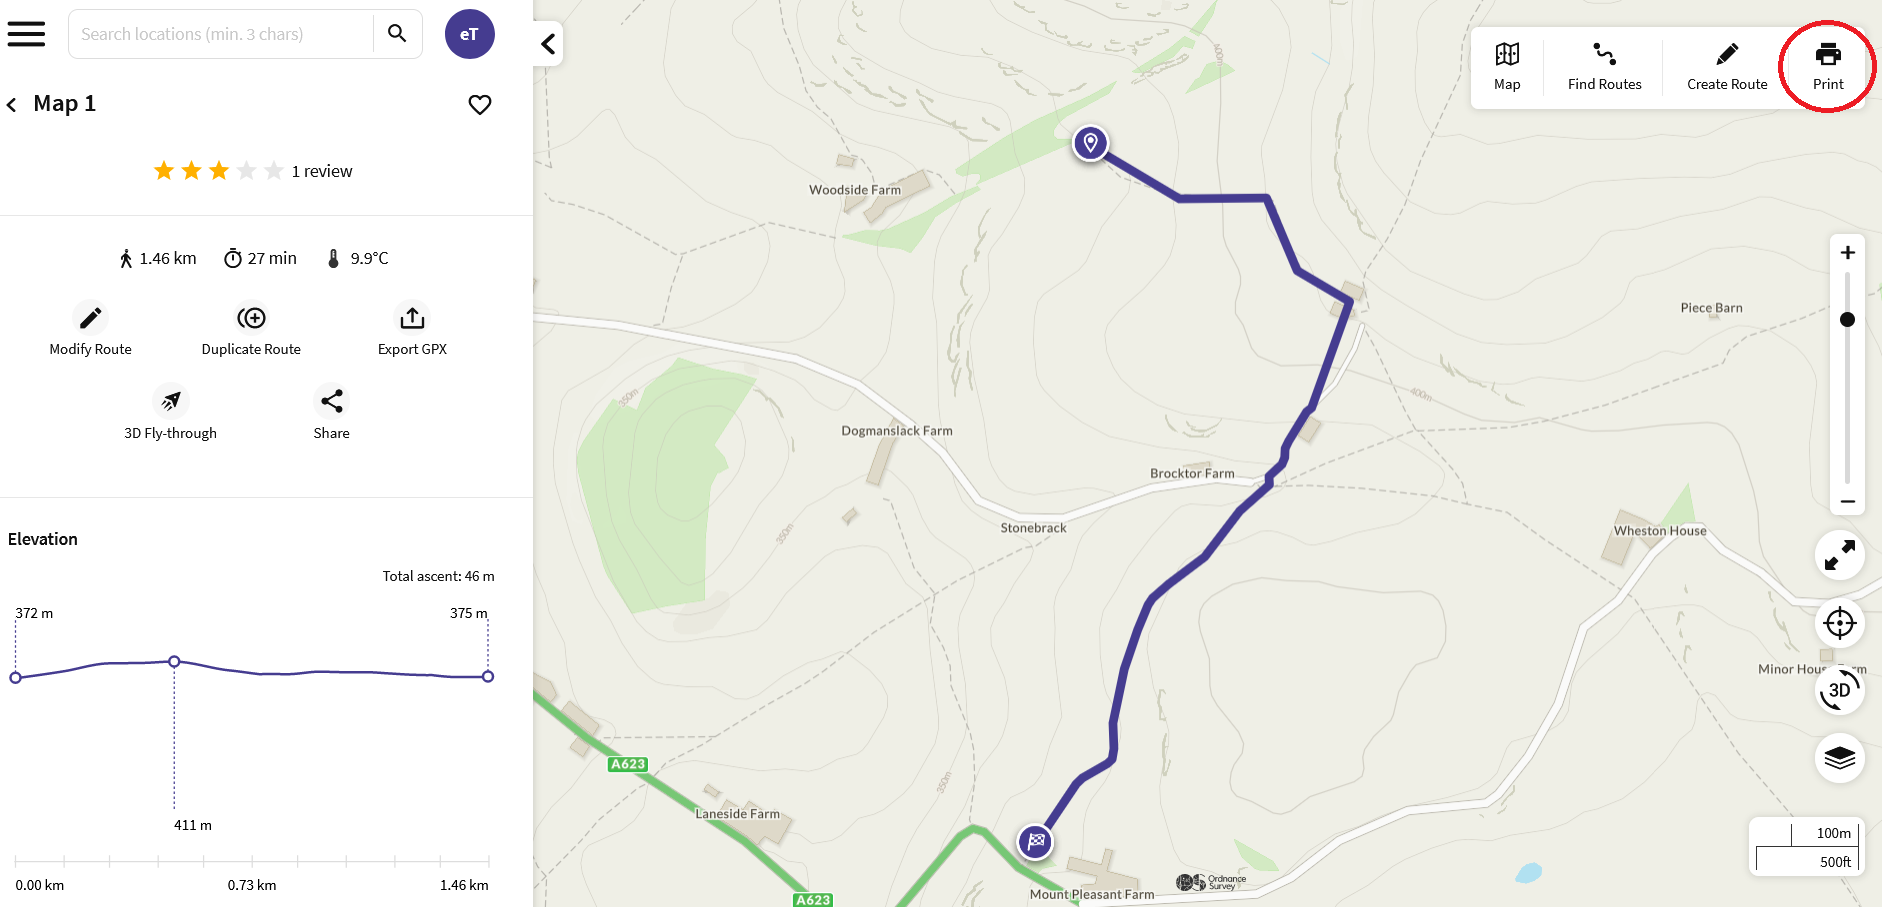Expand the map to fullscreen

1839,555
